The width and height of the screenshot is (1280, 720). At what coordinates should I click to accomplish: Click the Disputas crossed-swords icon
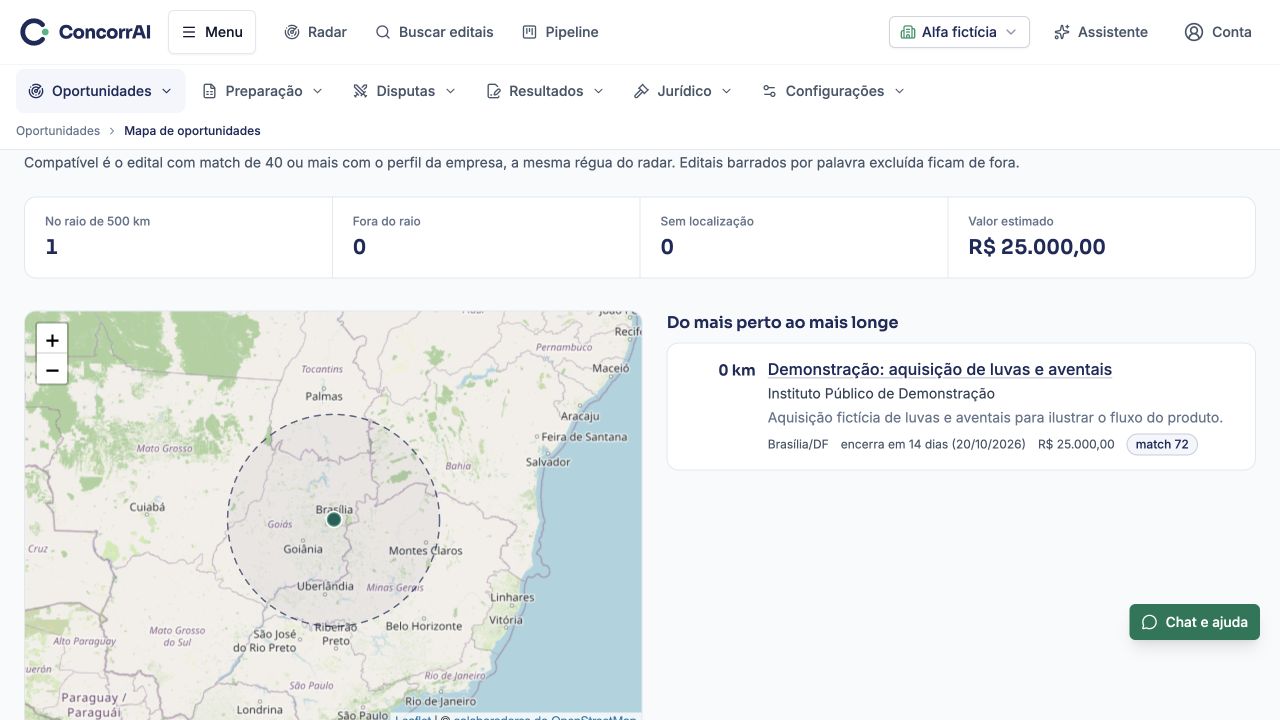tap(361, 91)
